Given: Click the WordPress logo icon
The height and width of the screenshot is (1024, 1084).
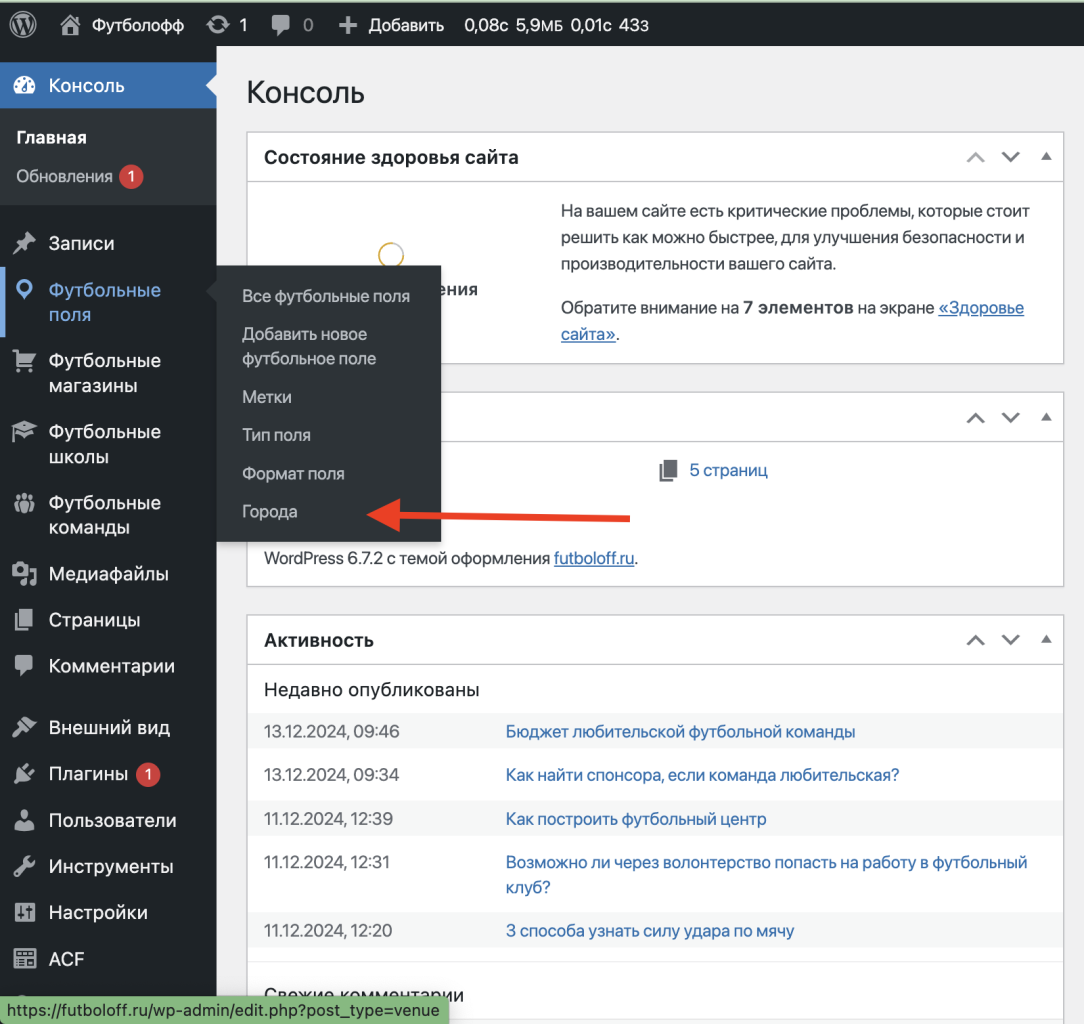Looking at the screenshot, I should click(23, 26).
